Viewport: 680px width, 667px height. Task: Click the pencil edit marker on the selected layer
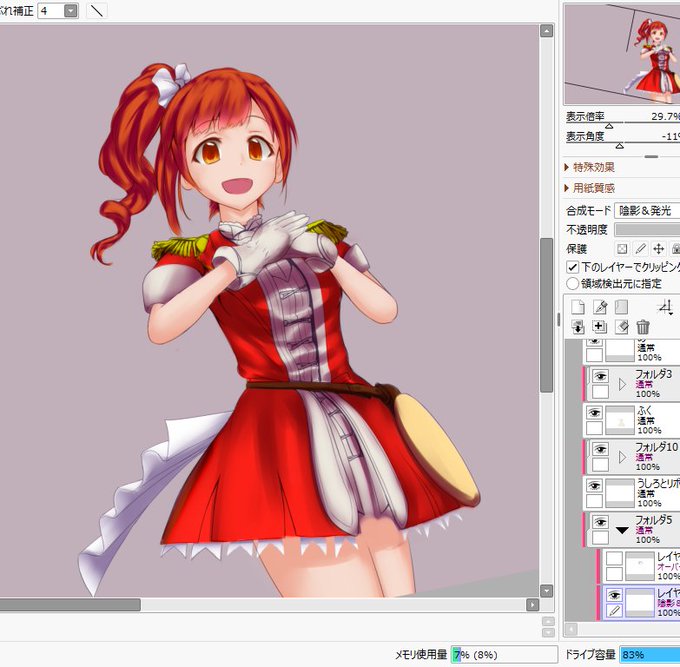pos(614,611)
